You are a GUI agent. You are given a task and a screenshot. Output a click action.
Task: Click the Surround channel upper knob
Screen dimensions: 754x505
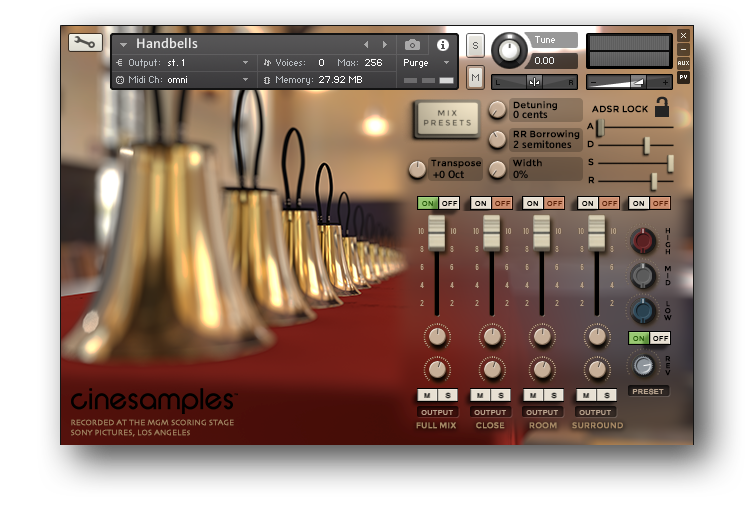(597, 337)
